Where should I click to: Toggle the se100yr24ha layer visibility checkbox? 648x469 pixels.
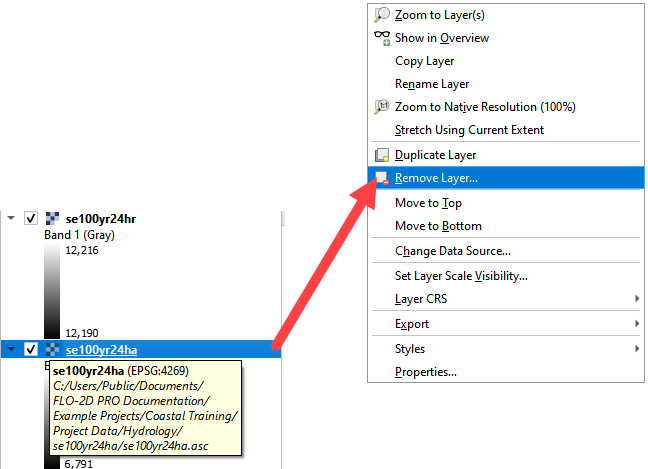point(31,349)
